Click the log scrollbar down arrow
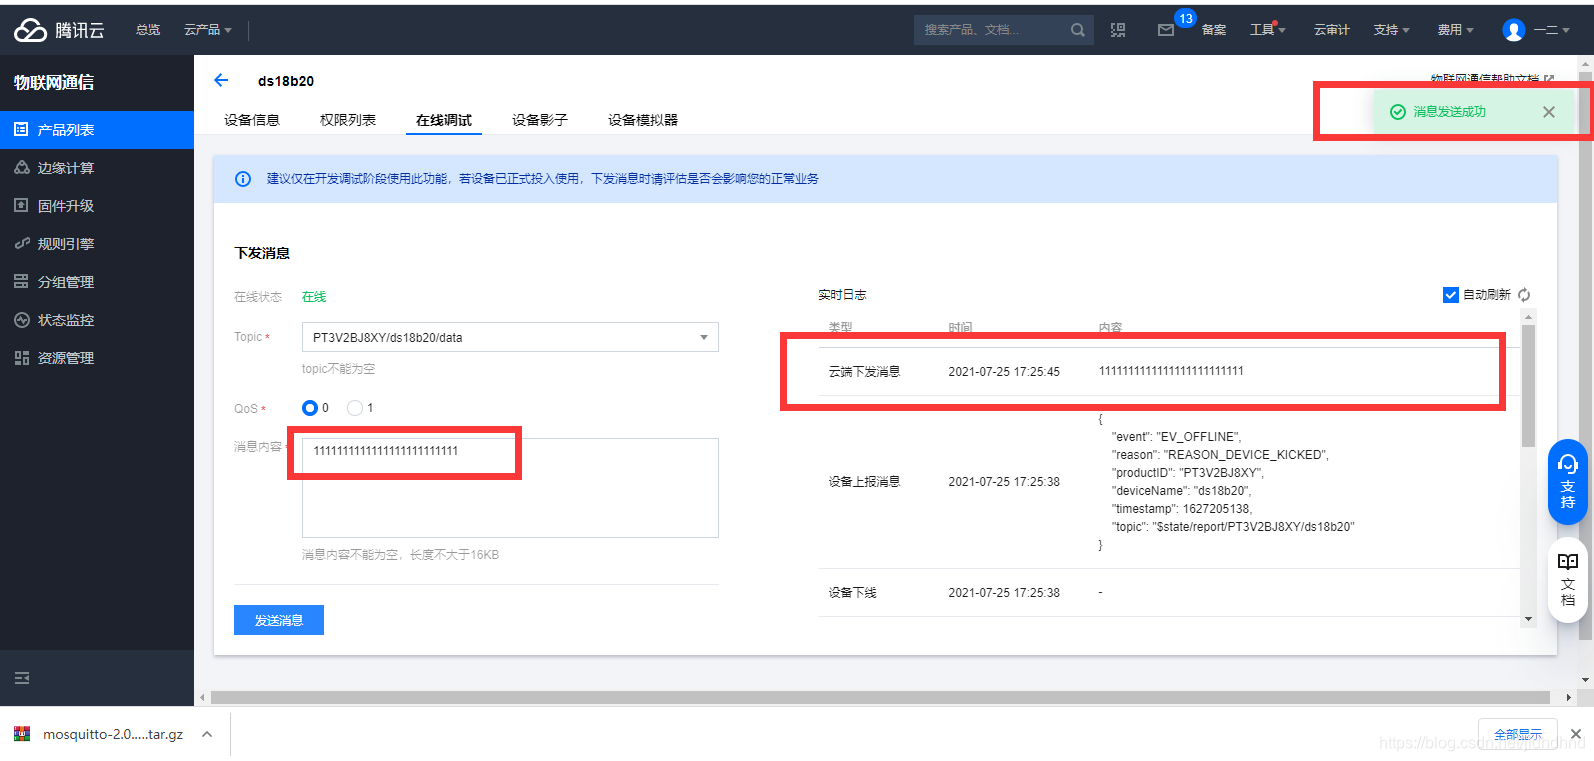Viewport: 1594px width, 761px height. [1528, 619]
